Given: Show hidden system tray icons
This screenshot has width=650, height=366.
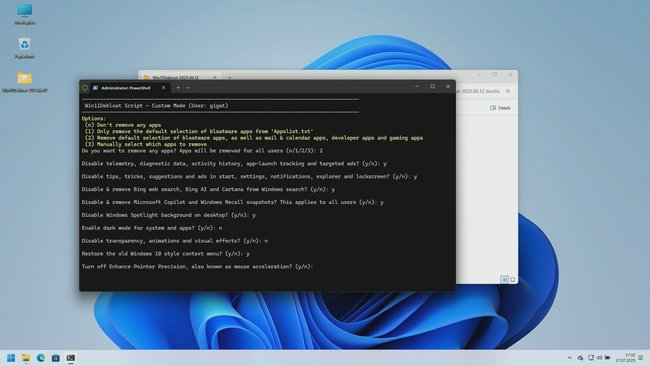Looking at the screenshot, I should [570, 358].
